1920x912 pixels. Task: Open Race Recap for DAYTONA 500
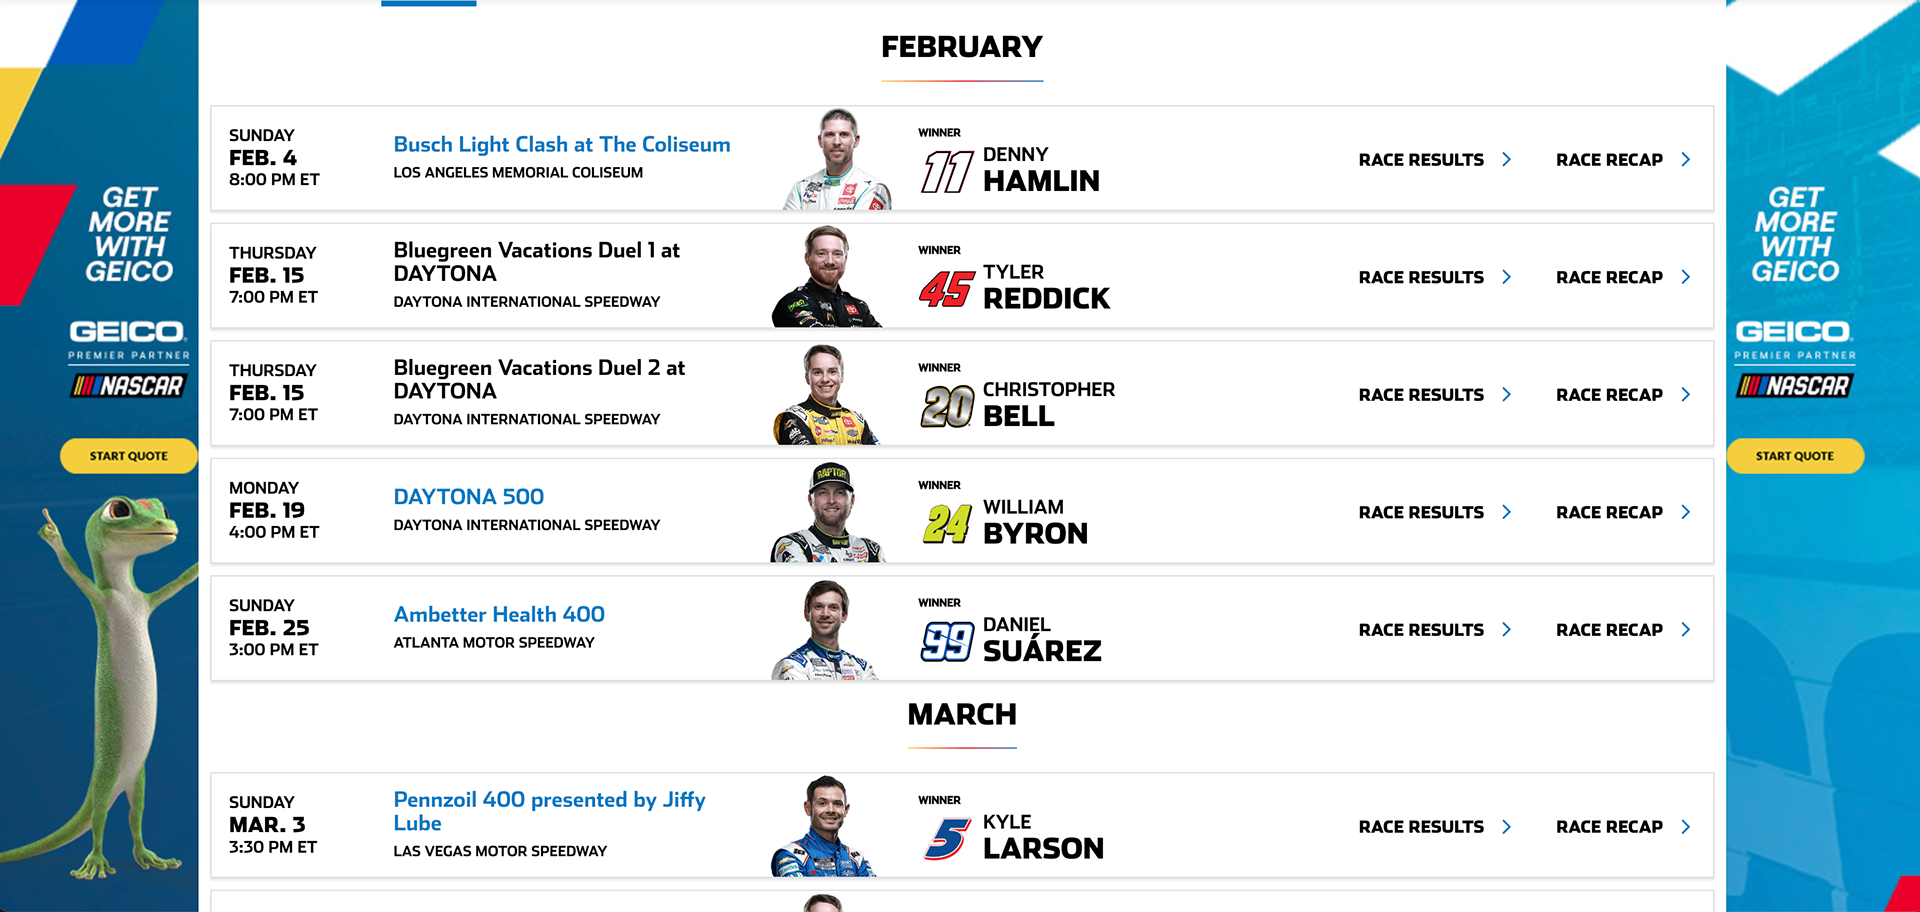tap(1609, 512)
